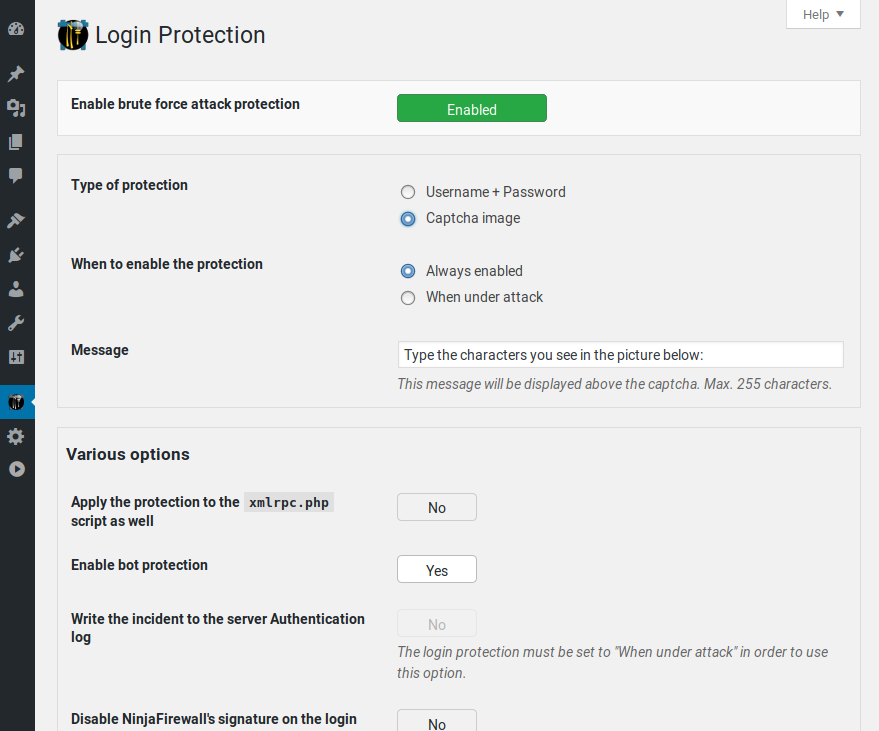
Task: Toggle brute force protection Enabled switch
Action: [x=472, y=109]
